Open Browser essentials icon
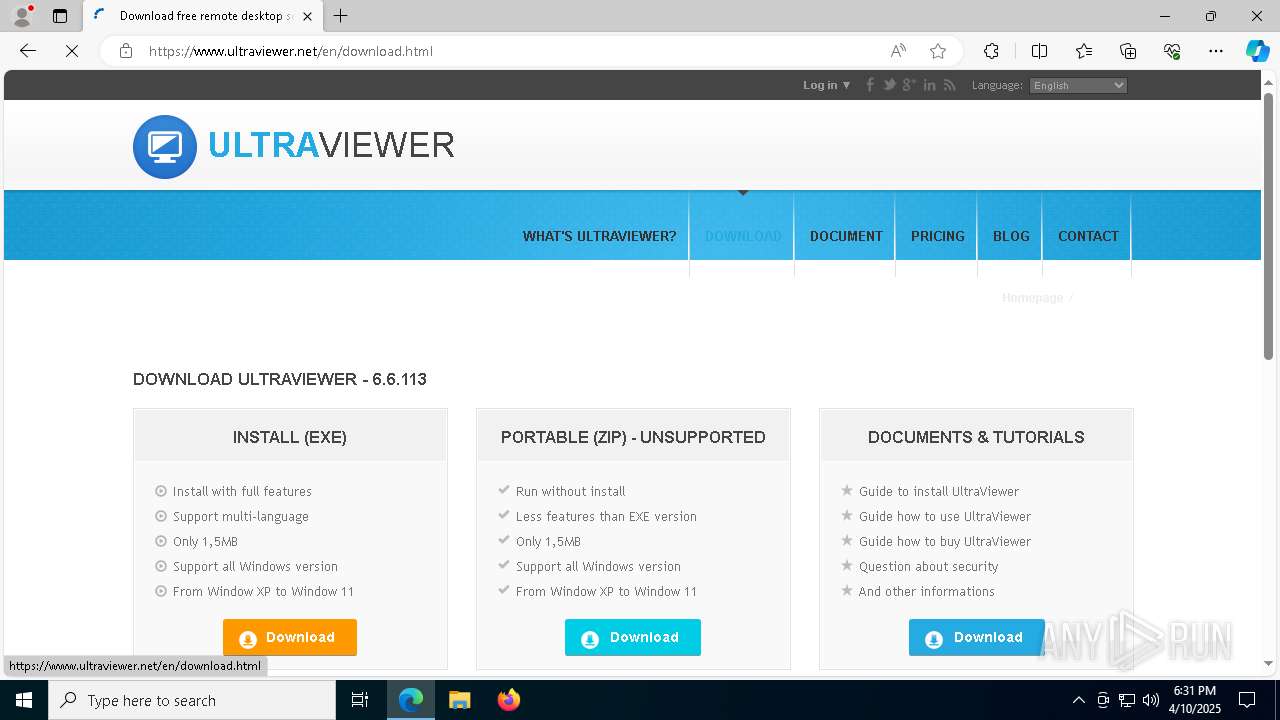The height and width of the screenshot is (720, 1280). point(1172,51)
